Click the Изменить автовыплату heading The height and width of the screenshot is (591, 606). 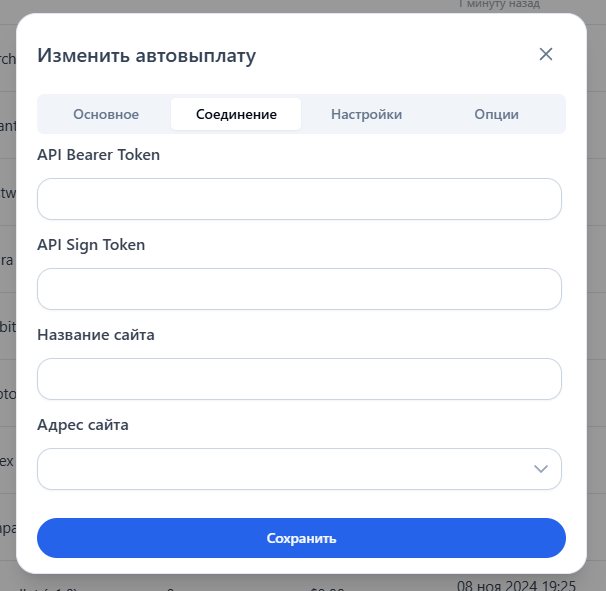pos(146,55)
